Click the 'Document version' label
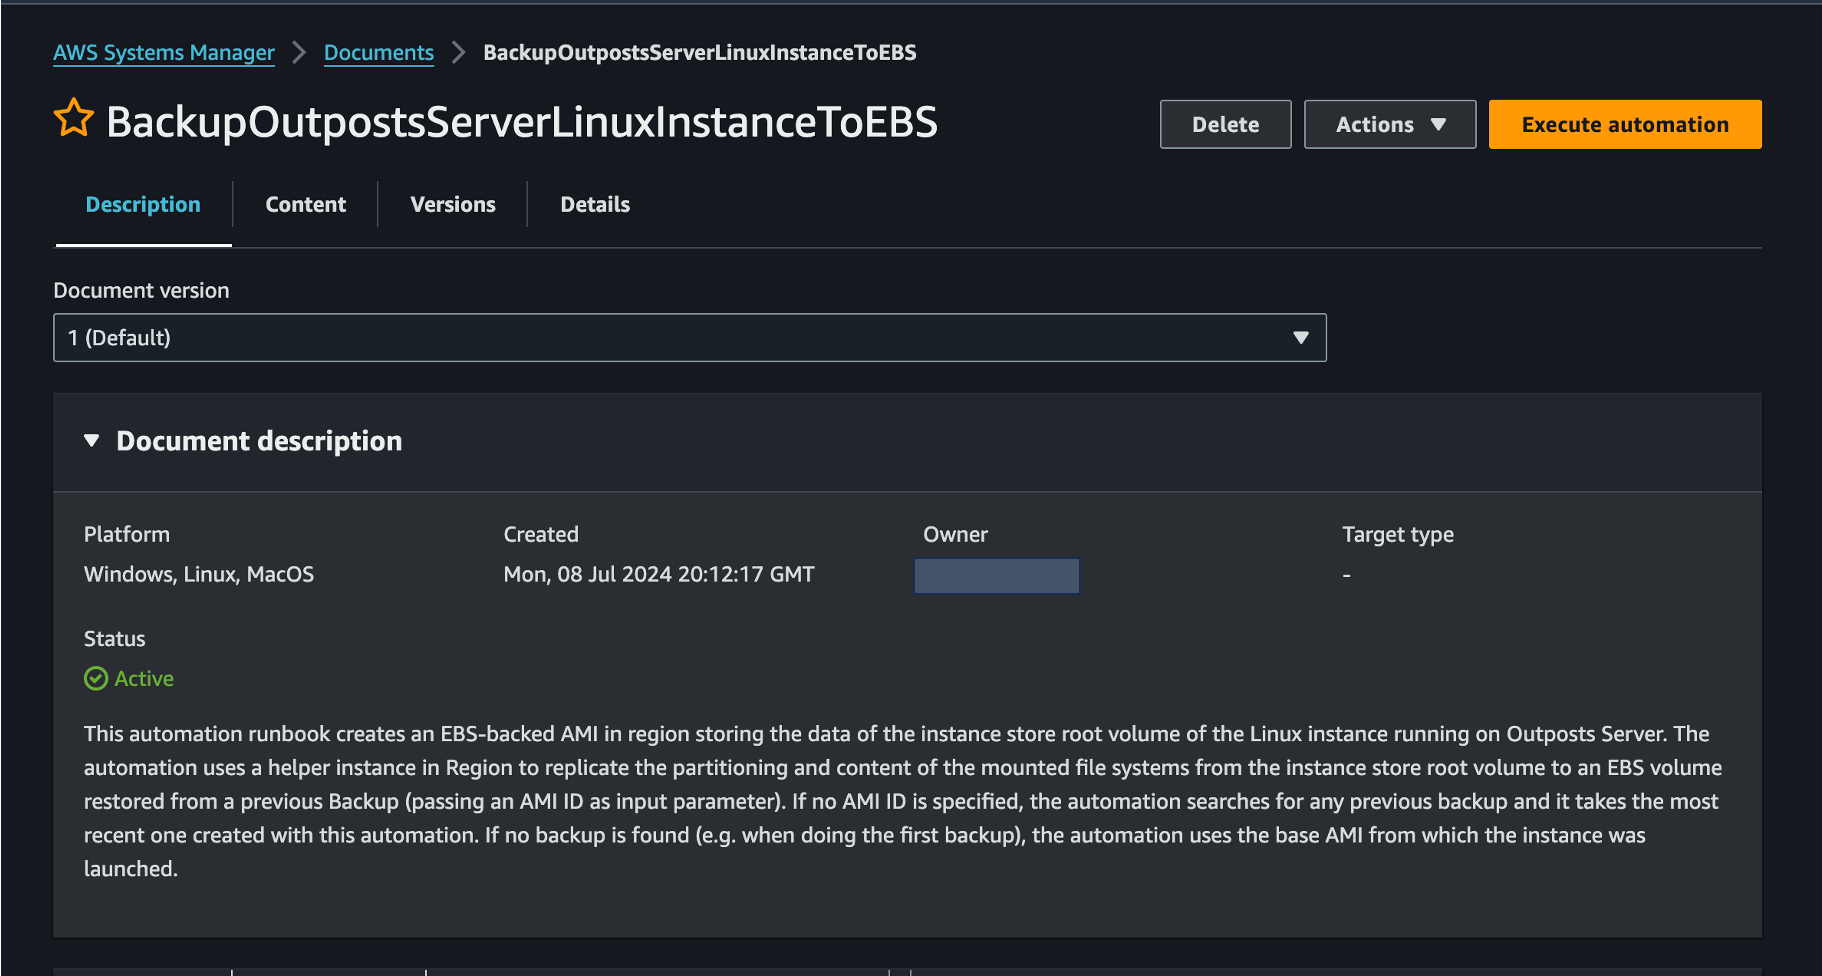The image size is (1822, 976). pyautogui.click(x=141, y=291)
